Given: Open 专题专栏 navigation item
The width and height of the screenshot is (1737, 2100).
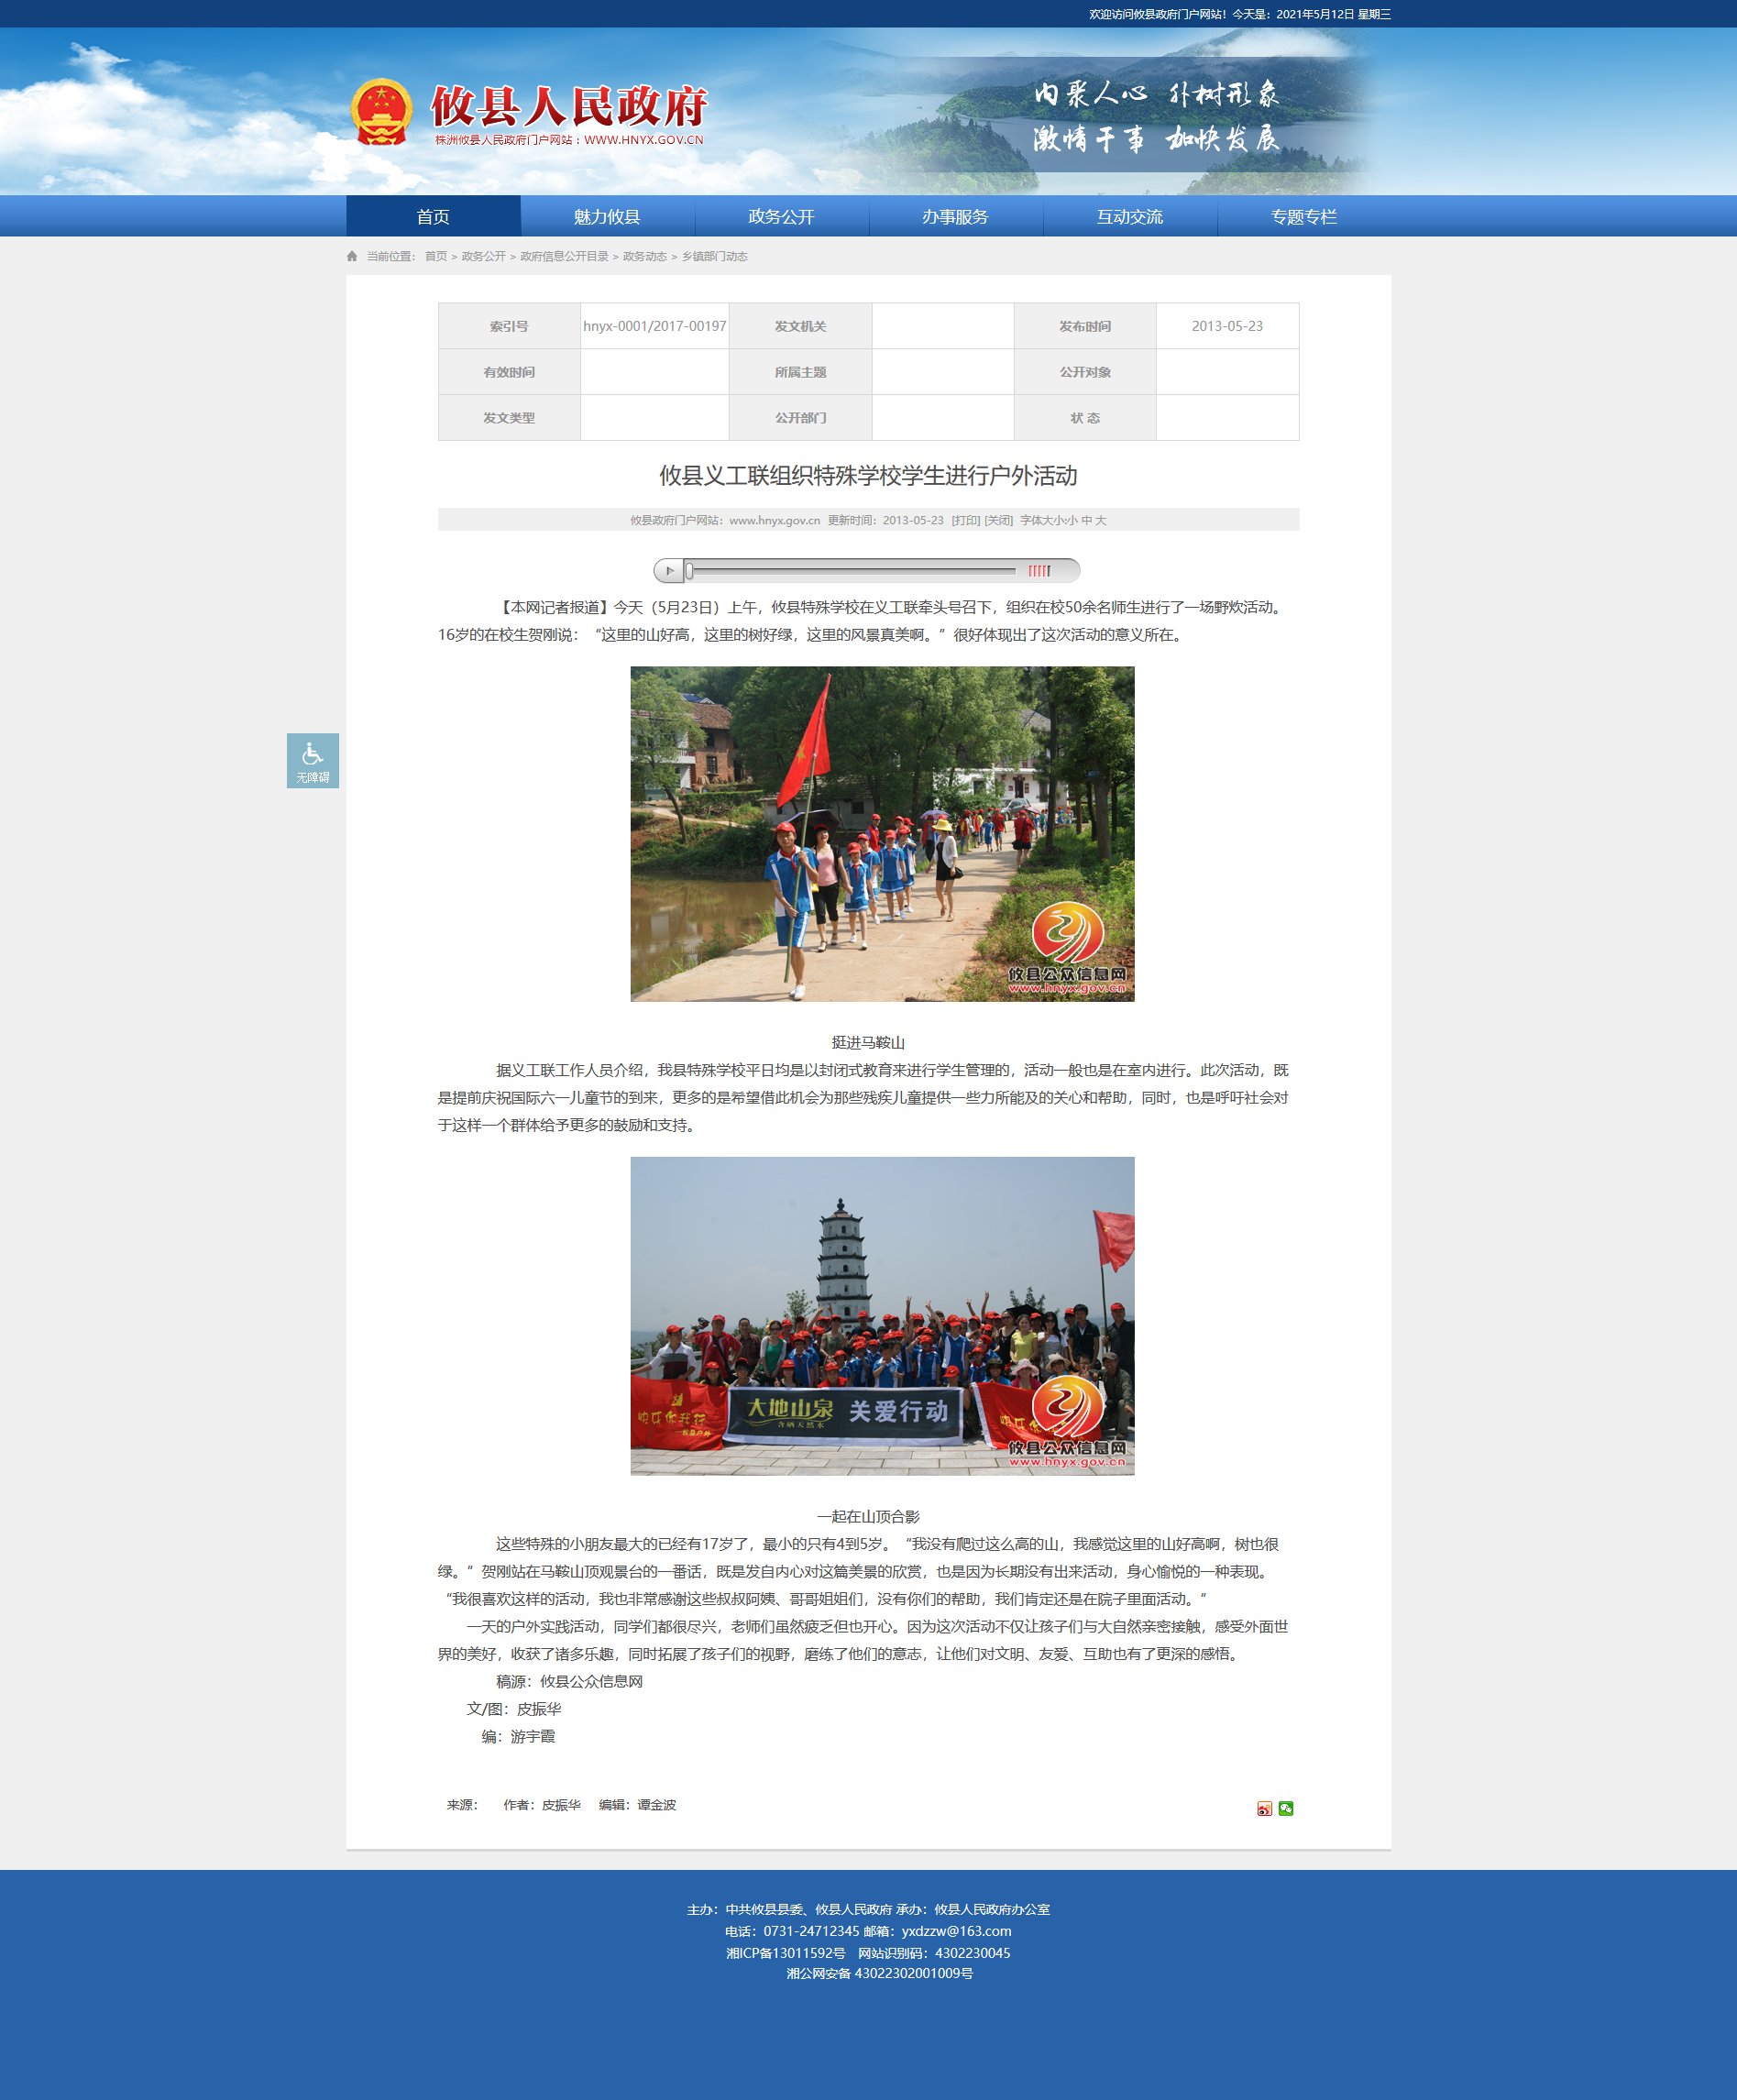Looking at the screenshot, I should pyautogui.click(x=1303, y=217).
